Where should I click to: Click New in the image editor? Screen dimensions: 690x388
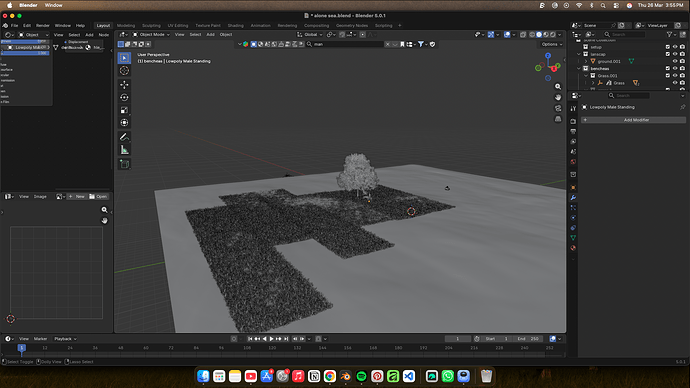point(77,197)
